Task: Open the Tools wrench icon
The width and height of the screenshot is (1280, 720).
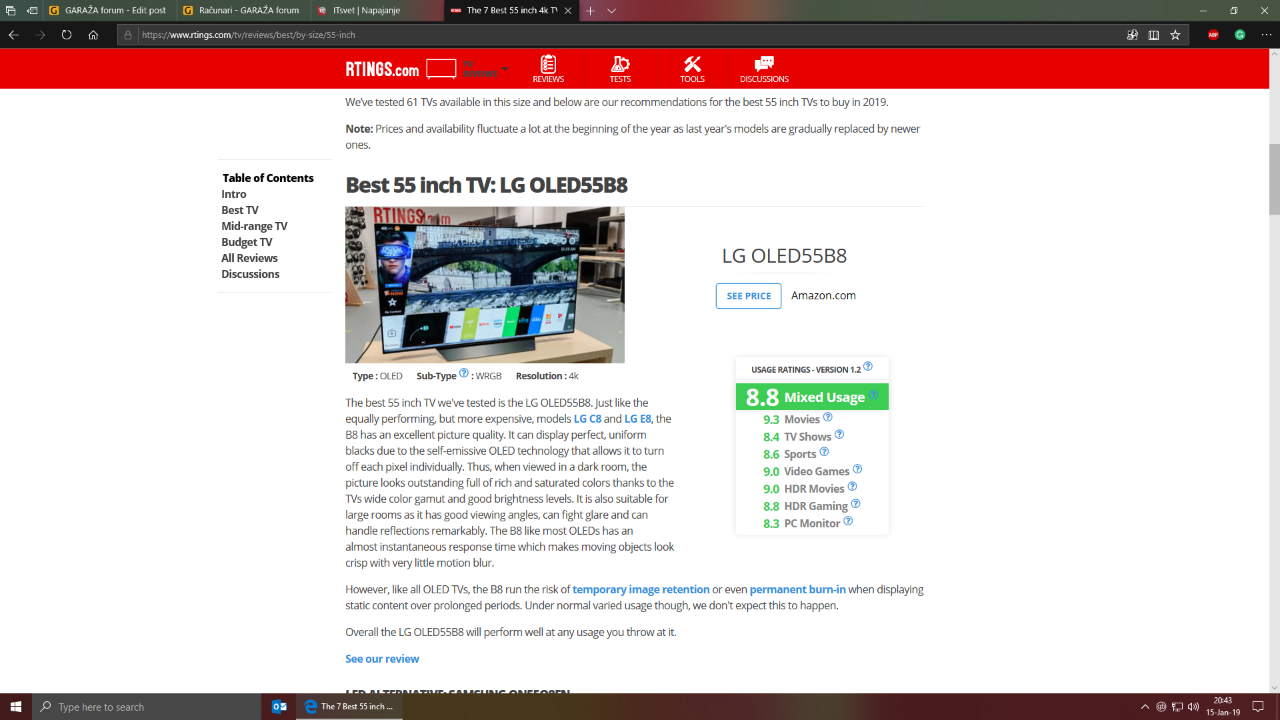Action: pos(692,65)
